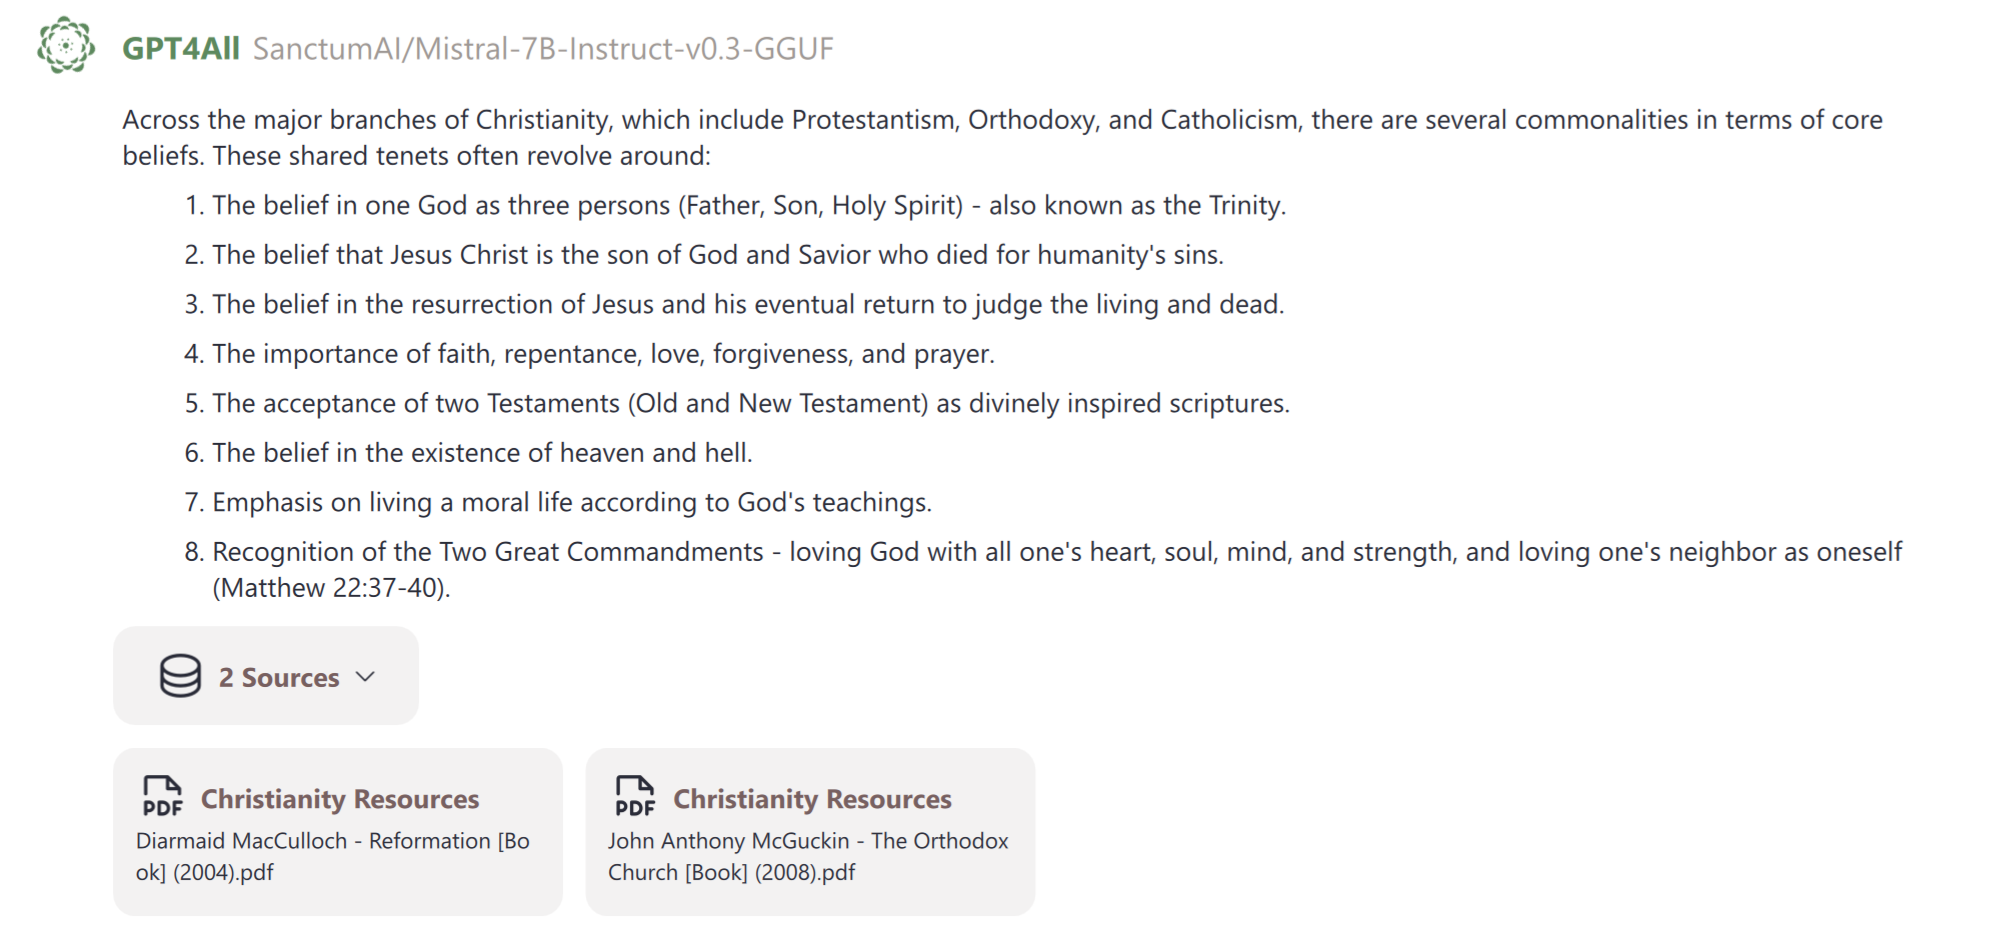This screenshot has height=950, width=1998.
Task: Open the Christianity Resources title on the Orthodox Church card
Action: pyautogui.click(x=812, y=799)
